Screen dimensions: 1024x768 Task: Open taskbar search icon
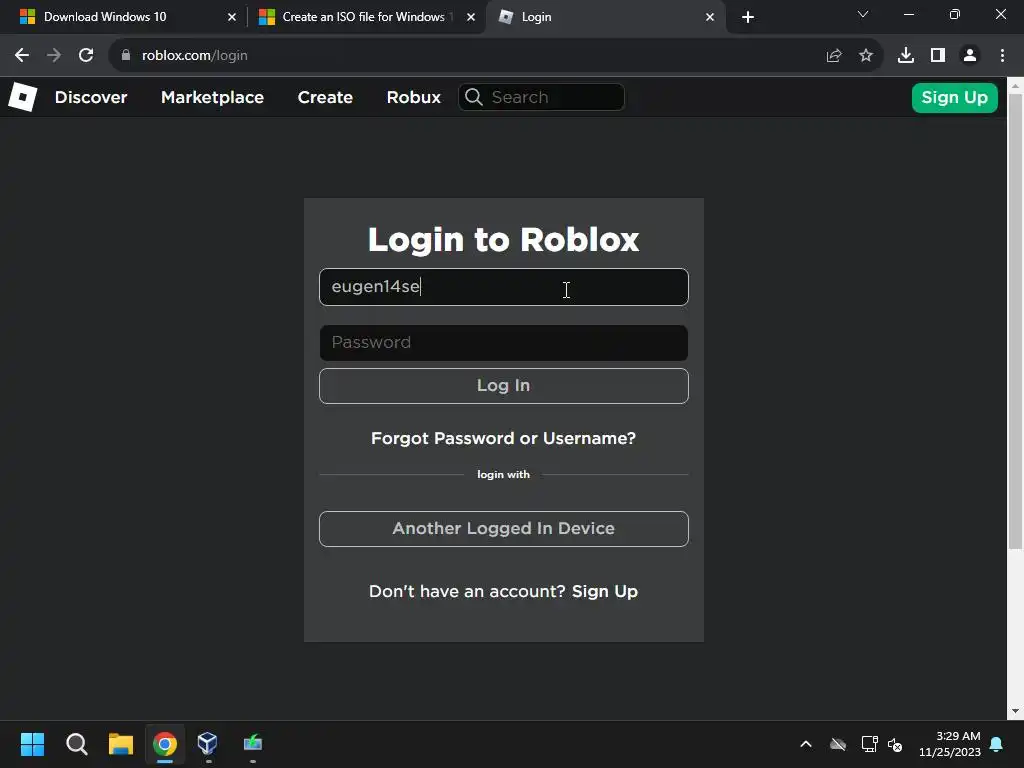tap(76, 744)
